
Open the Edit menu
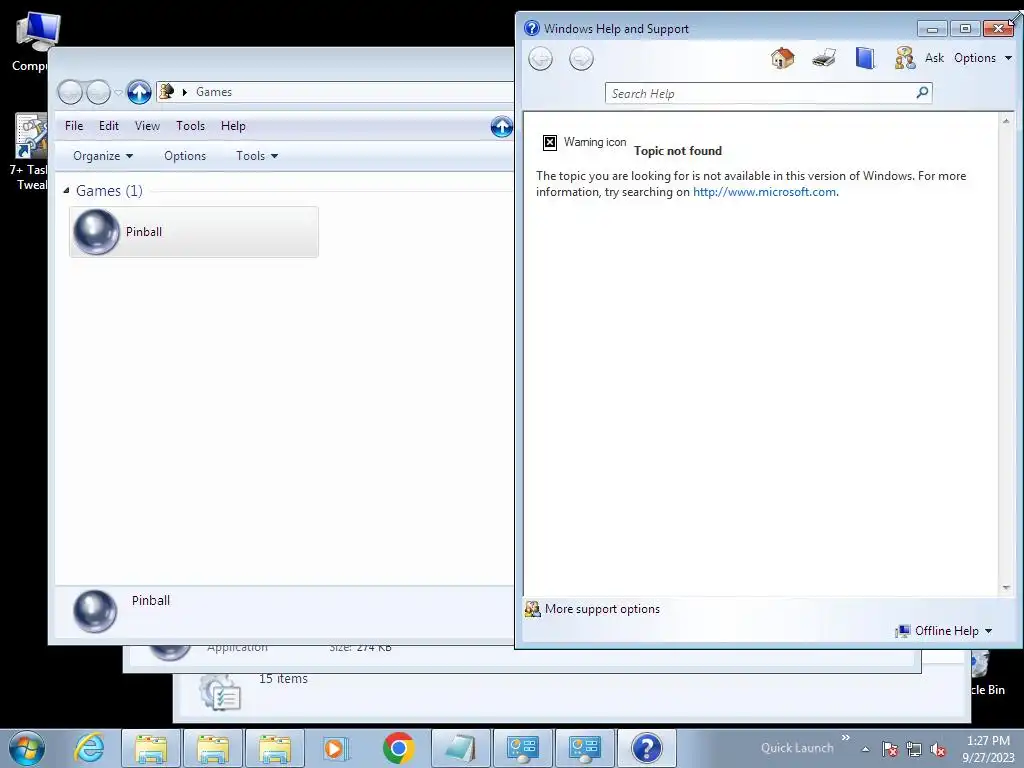(x=108, y=126)
